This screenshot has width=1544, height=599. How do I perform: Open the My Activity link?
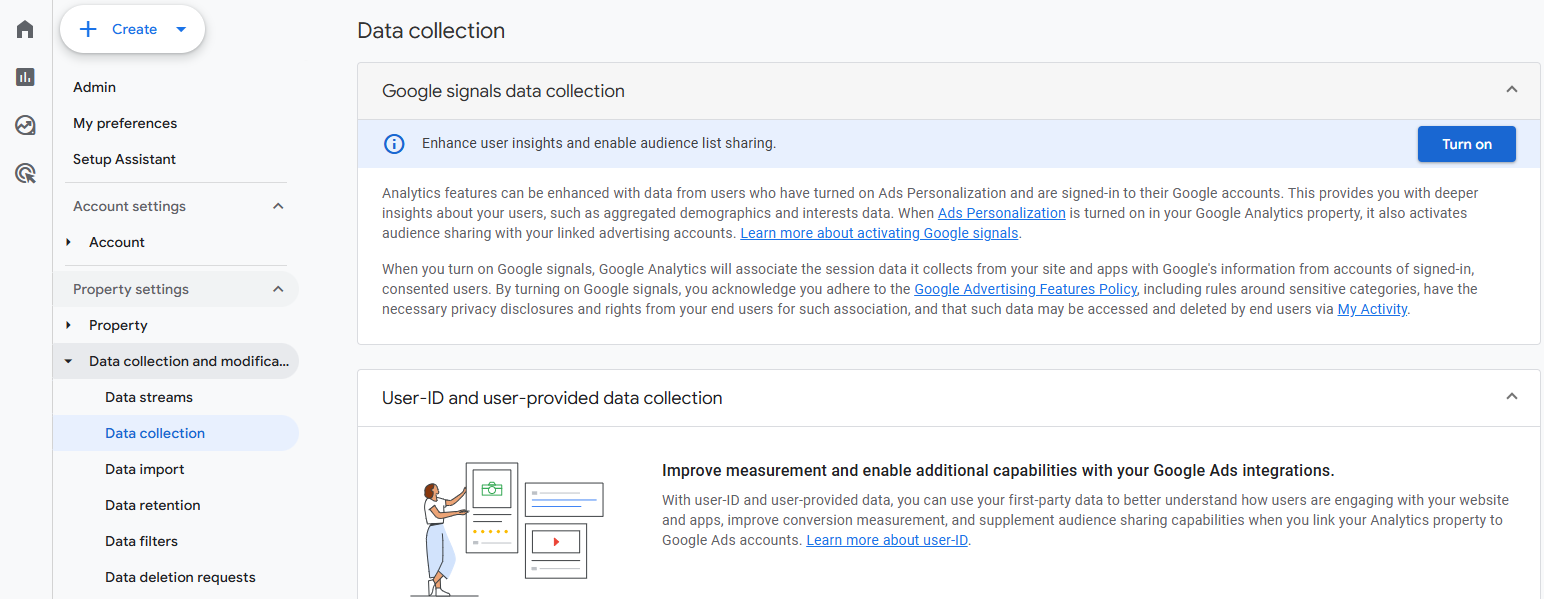[1372, 309]
